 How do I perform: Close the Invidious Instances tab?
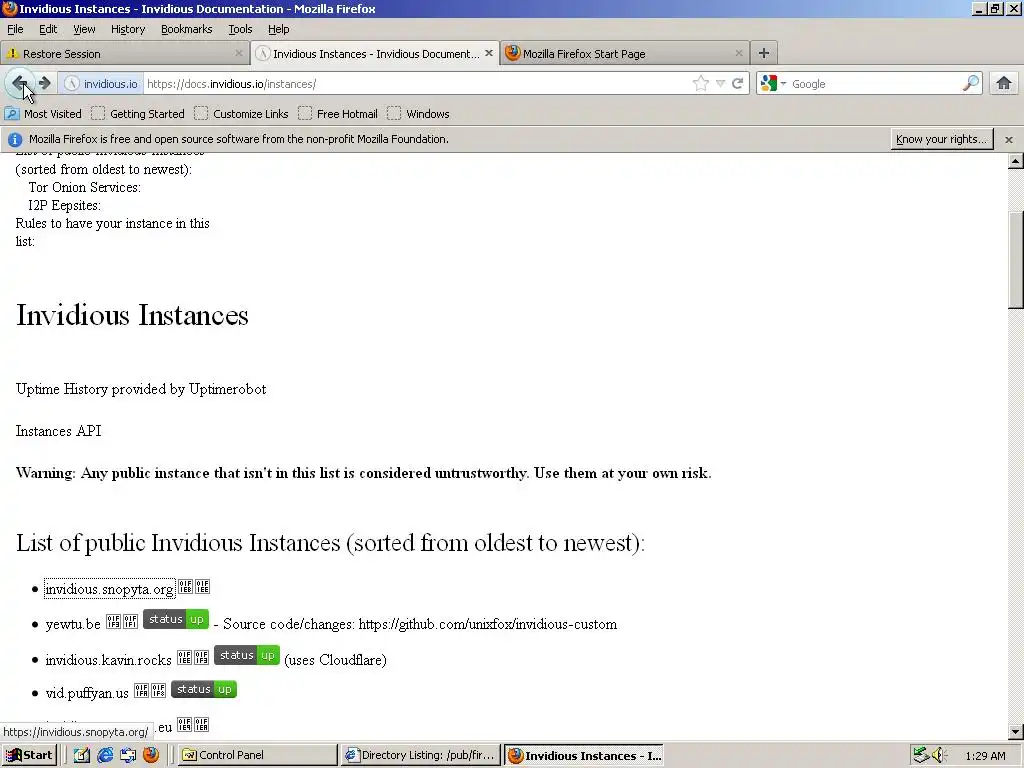488,53
